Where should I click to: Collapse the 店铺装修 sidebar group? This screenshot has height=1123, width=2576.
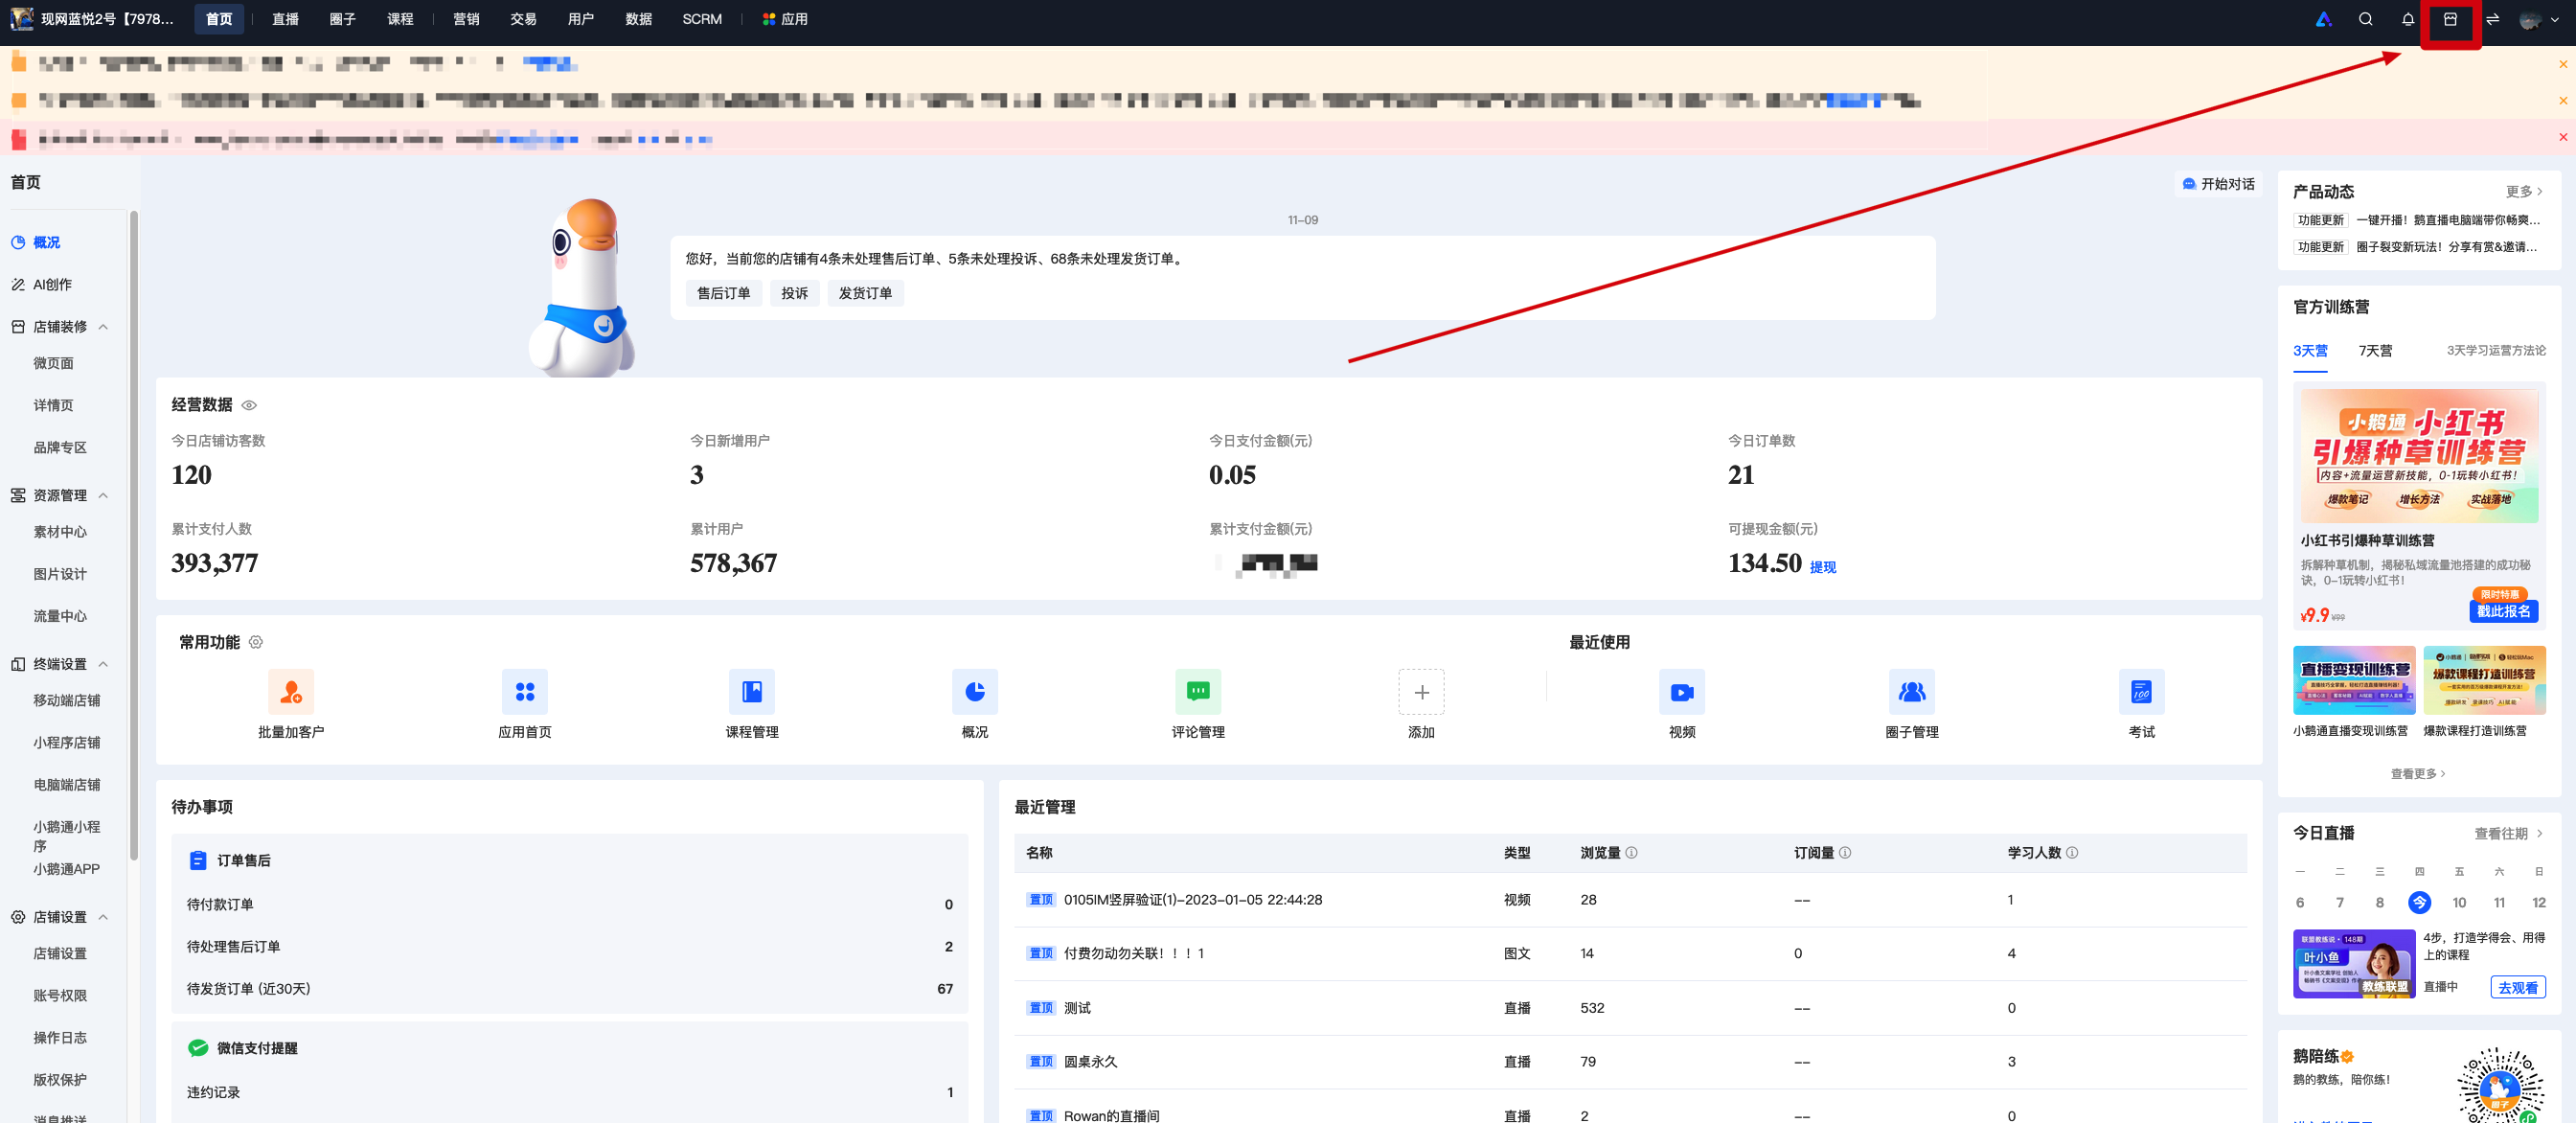[x=103, y=327]
